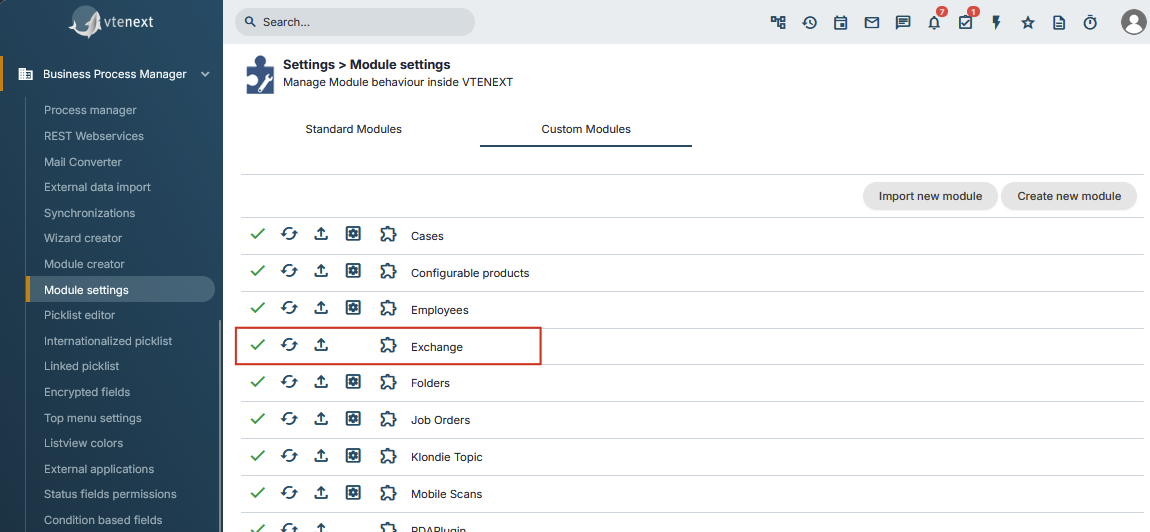Image resolution: width=1150 pixels, height=532 pixels.
Task: Click the update refresh icon for Mobile Scans
Action: click(289, 492)
